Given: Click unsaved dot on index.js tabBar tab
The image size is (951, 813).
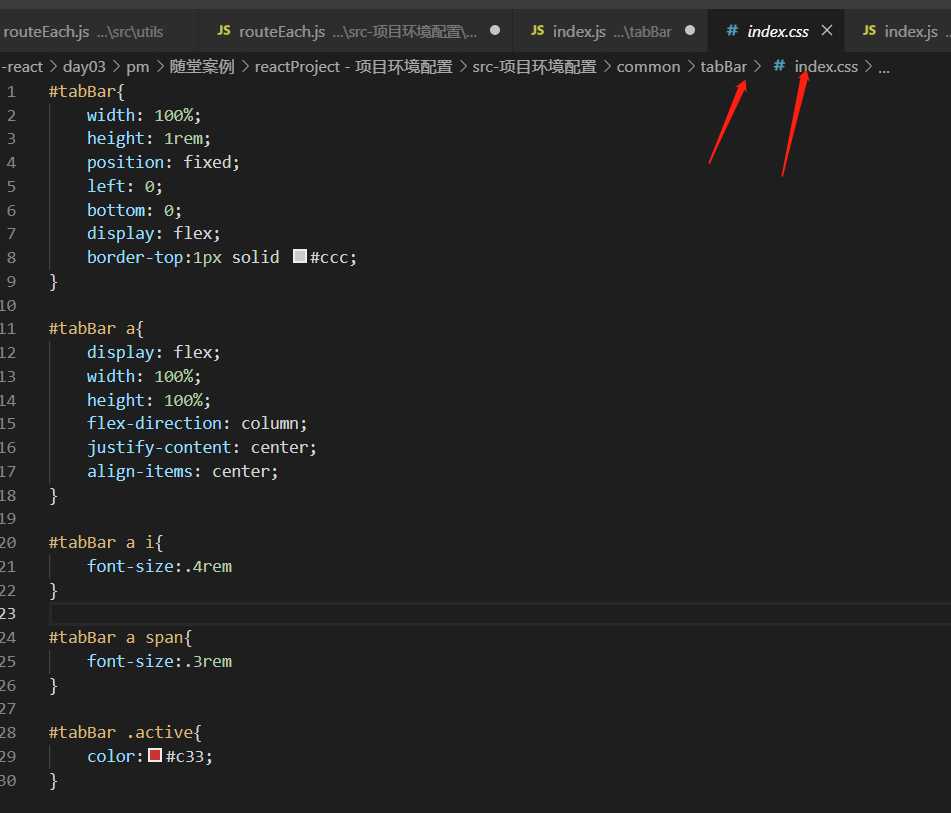Looking at the screenshot, I should (690, 30).
